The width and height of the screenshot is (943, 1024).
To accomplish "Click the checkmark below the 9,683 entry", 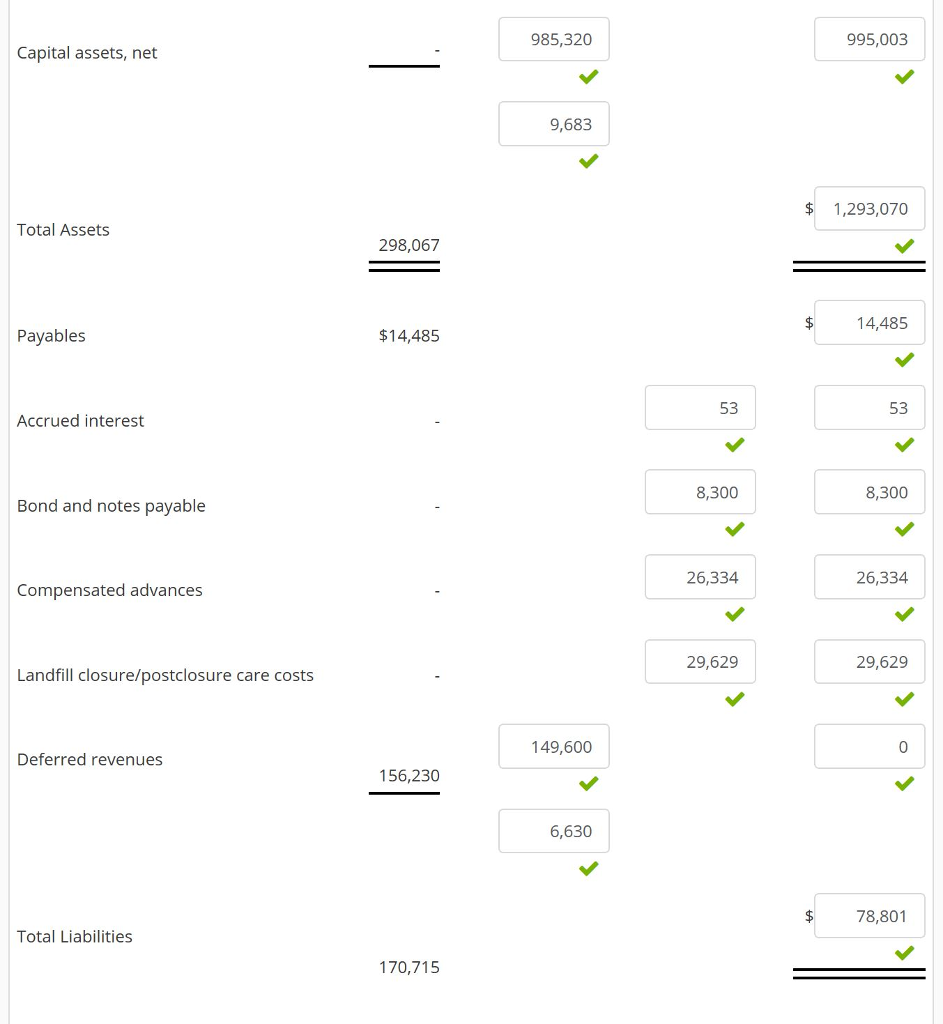I will coord(588,161).
